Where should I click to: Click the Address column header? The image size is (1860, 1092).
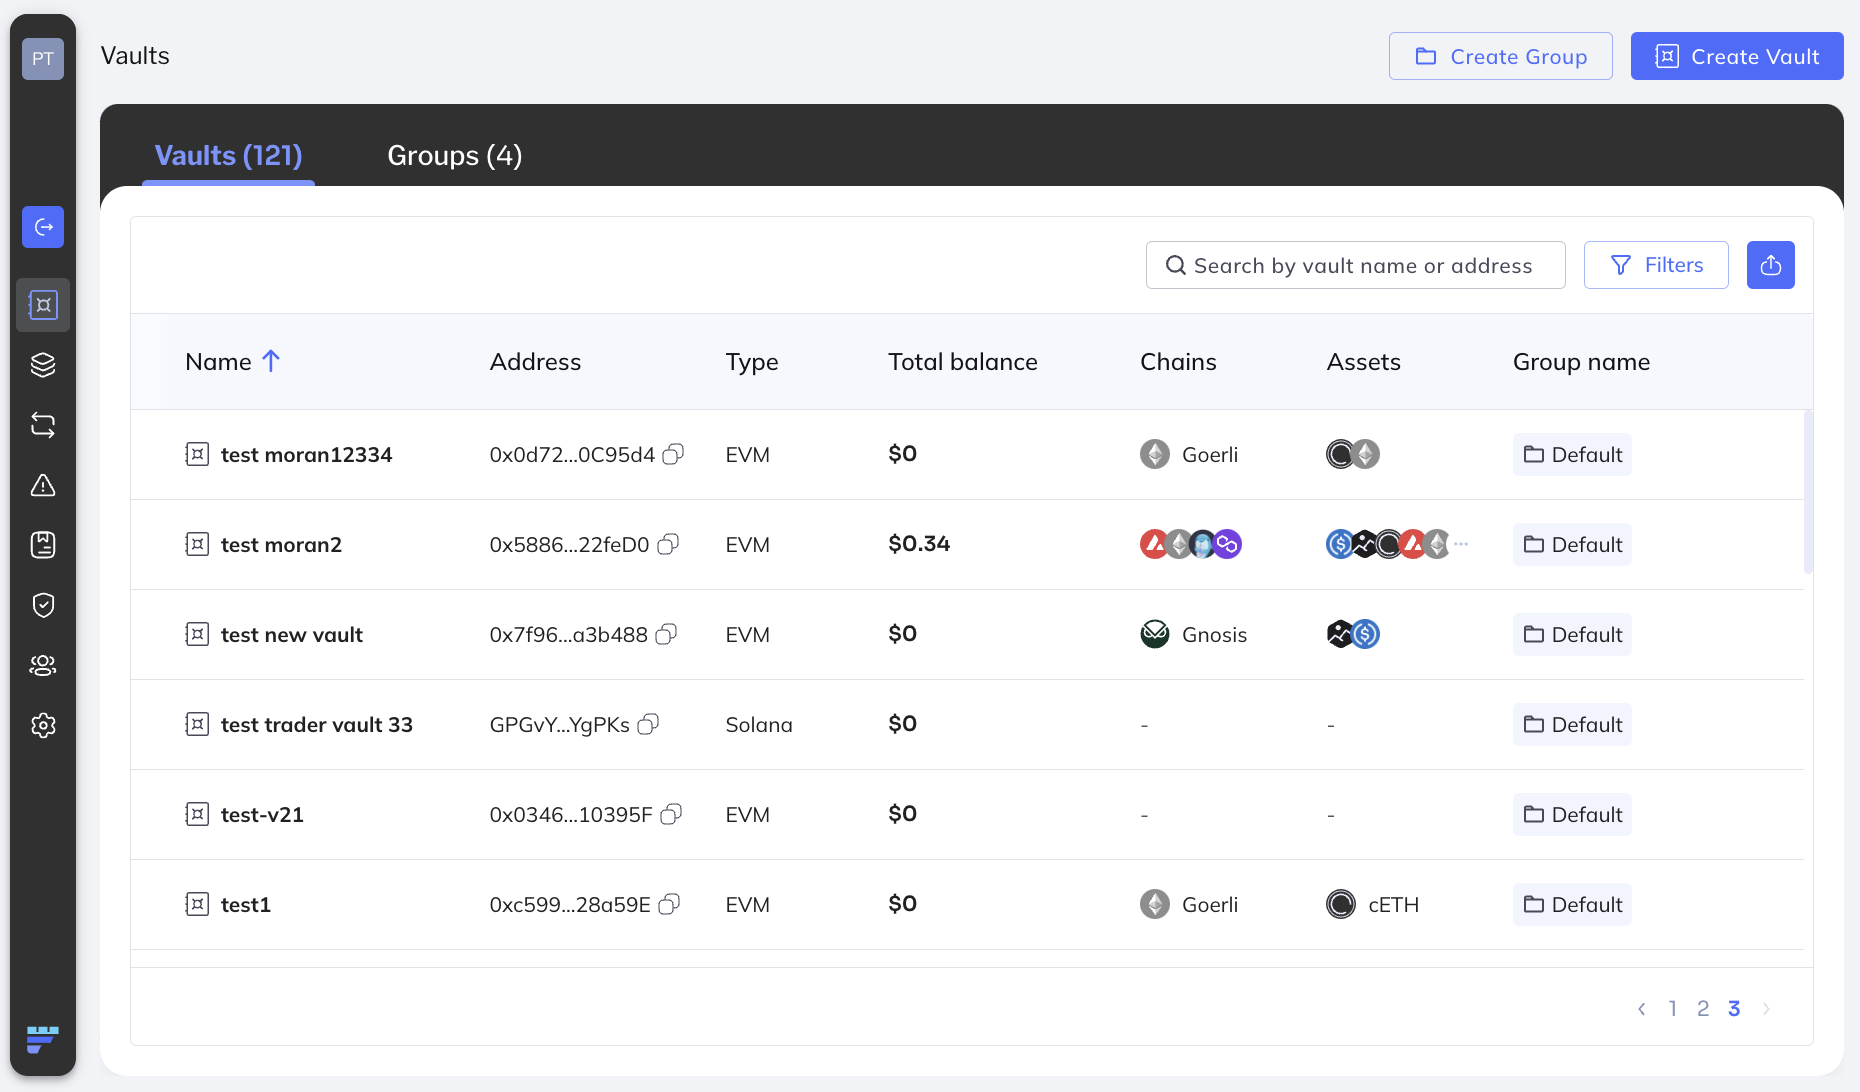coord(535,362)
